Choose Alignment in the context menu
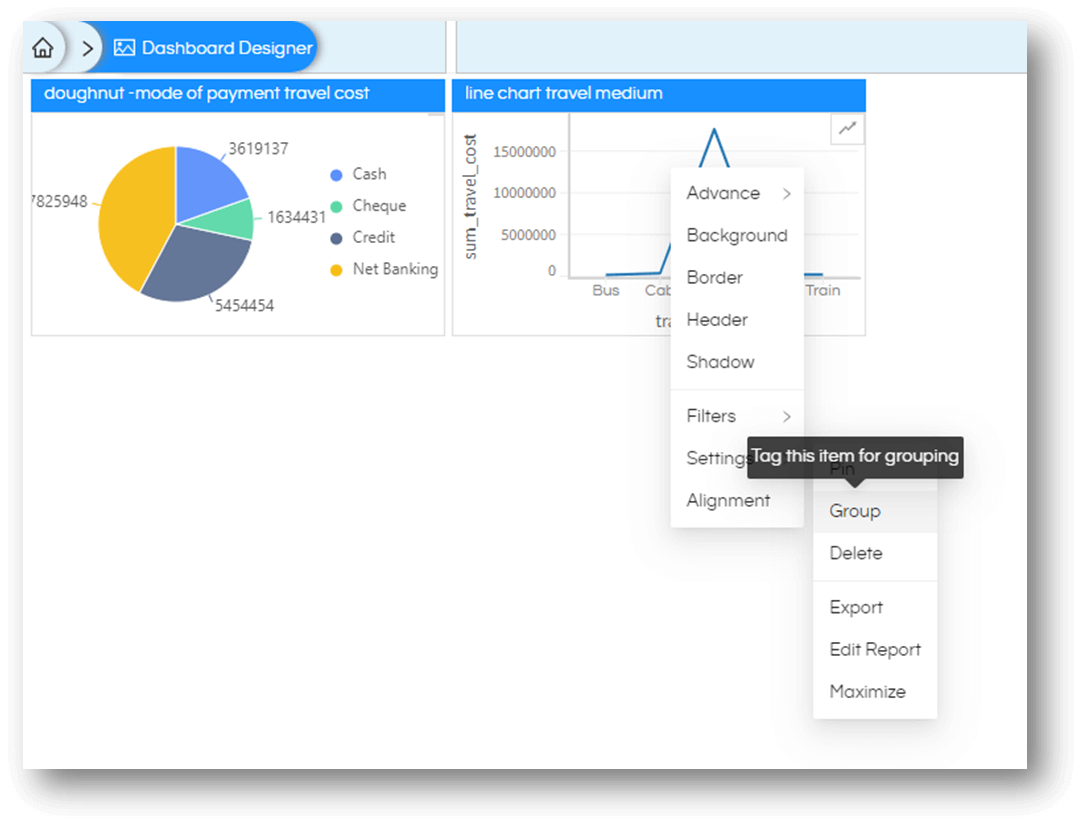The image size is (1081, 821). (737, 500)
